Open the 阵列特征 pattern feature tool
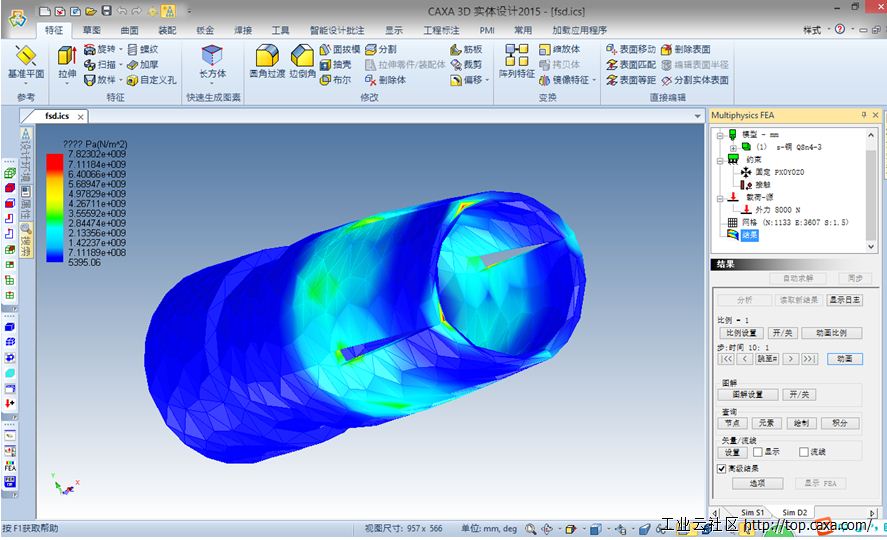887x540 pixels. [516, 55]
